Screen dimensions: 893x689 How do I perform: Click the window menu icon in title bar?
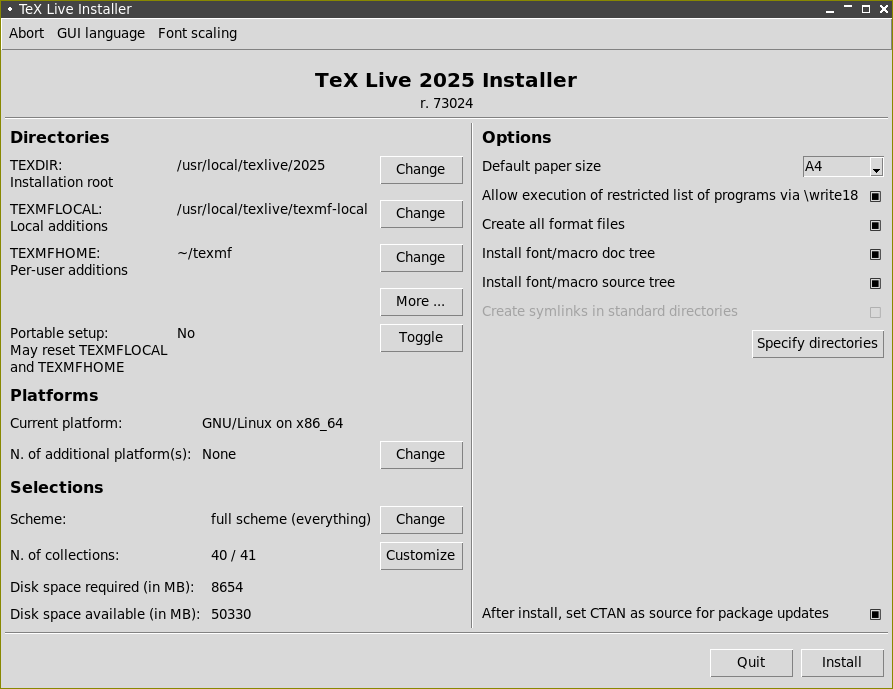tap(9, 9)
